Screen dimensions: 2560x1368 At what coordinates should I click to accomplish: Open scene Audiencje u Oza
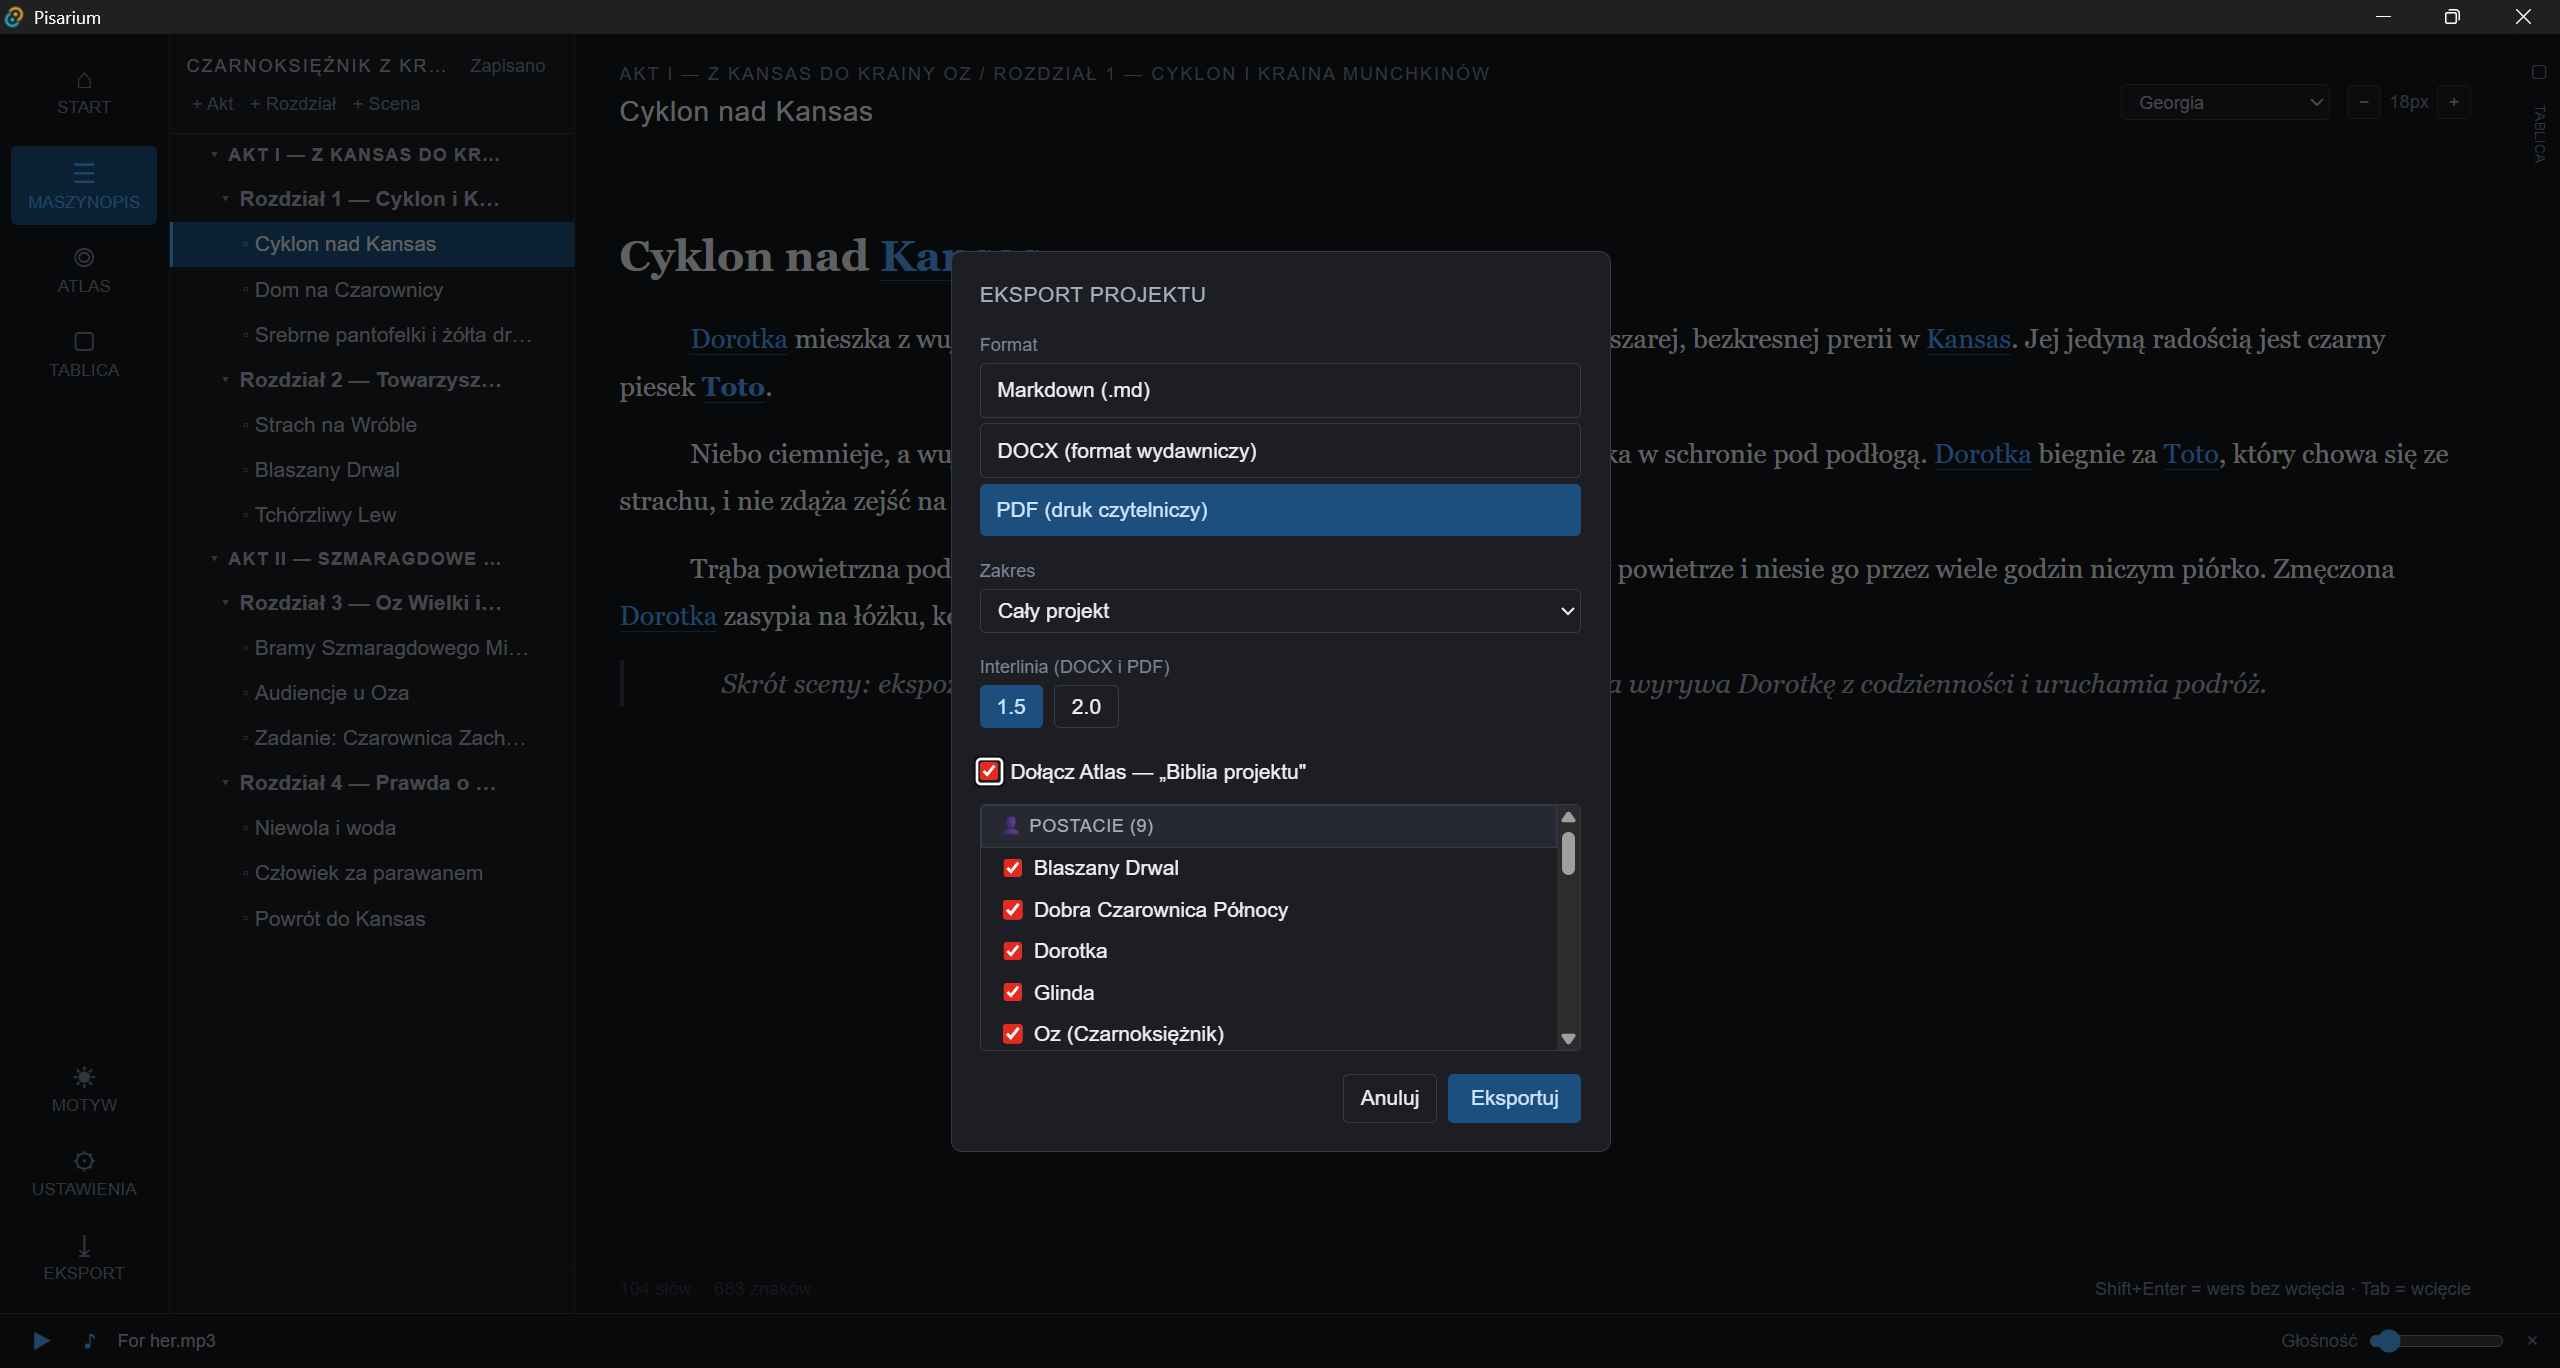[x=372, y=693]
